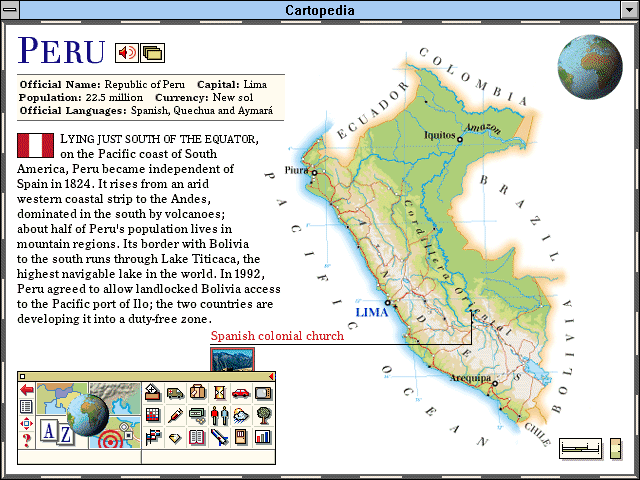Viewport: 640px width, 480px height.
Task: Select the door with barred window icon
Action: (x=241, y=438)
